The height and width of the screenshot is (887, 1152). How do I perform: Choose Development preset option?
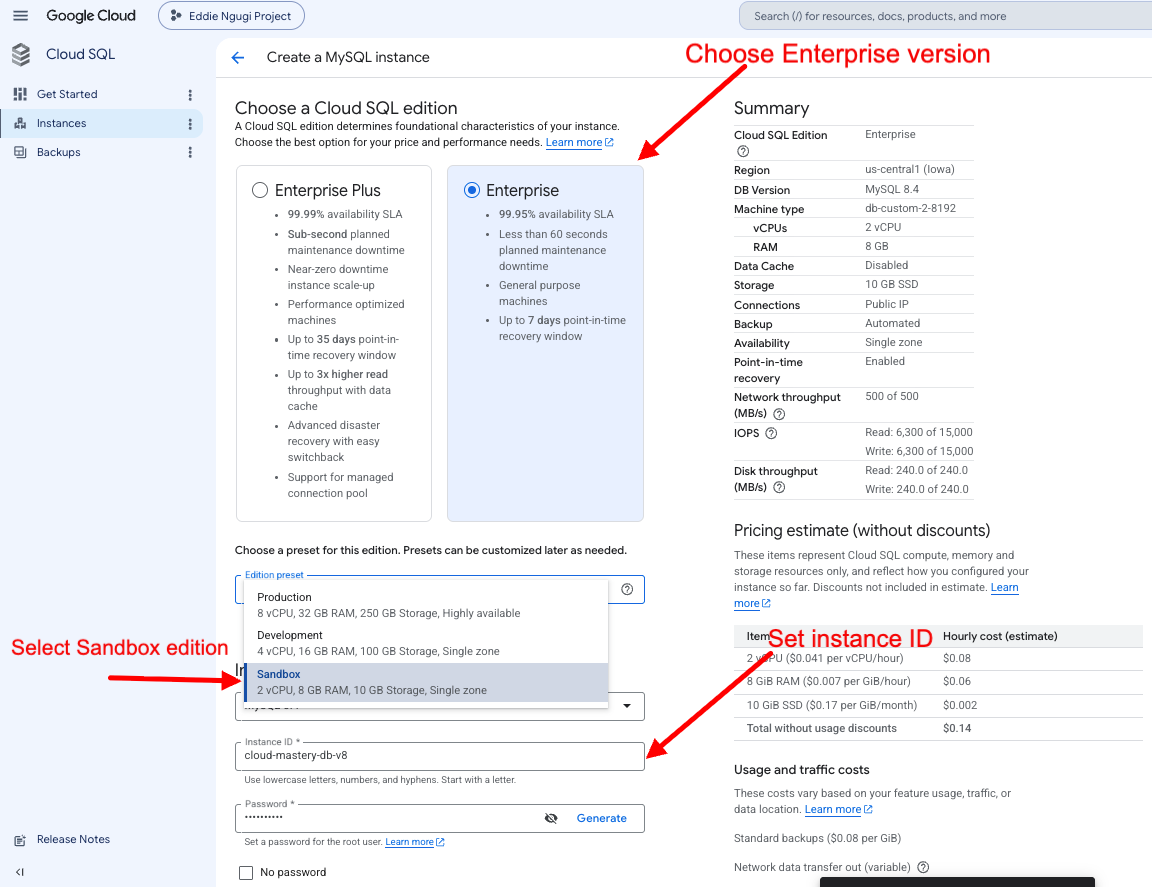pos(426,643)
